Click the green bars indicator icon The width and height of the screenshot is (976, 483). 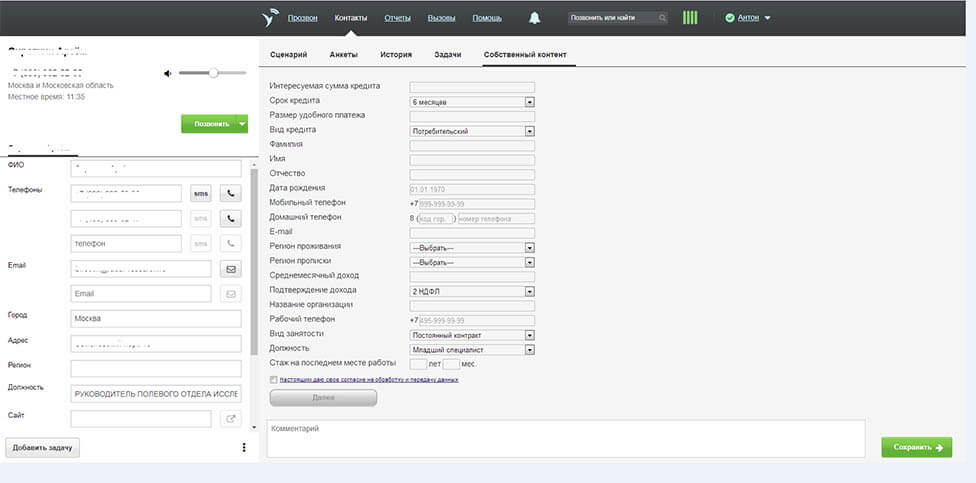click(690, 18)
